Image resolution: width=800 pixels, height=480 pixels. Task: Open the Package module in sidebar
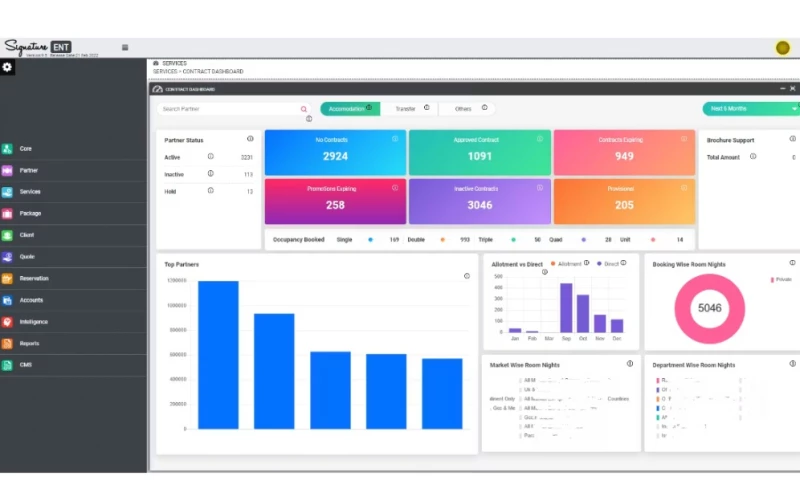point(73,213)
